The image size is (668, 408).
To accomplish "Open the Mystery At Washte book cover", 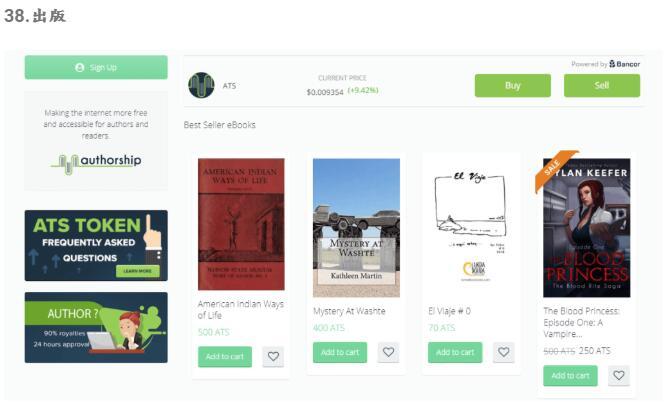I will [x=356, y=228].
